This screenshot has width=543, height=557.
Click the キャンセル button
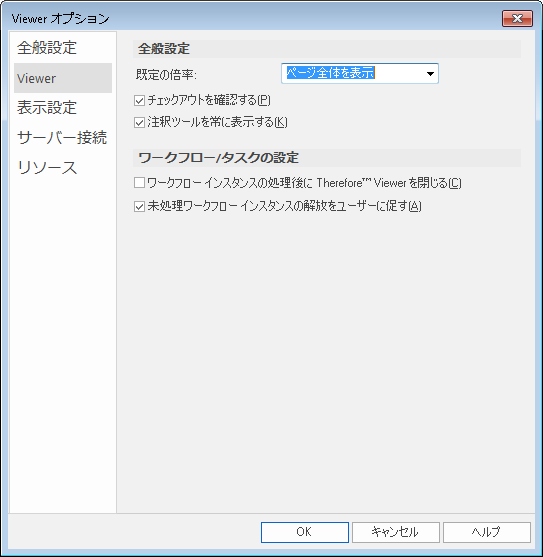(396, 532)
